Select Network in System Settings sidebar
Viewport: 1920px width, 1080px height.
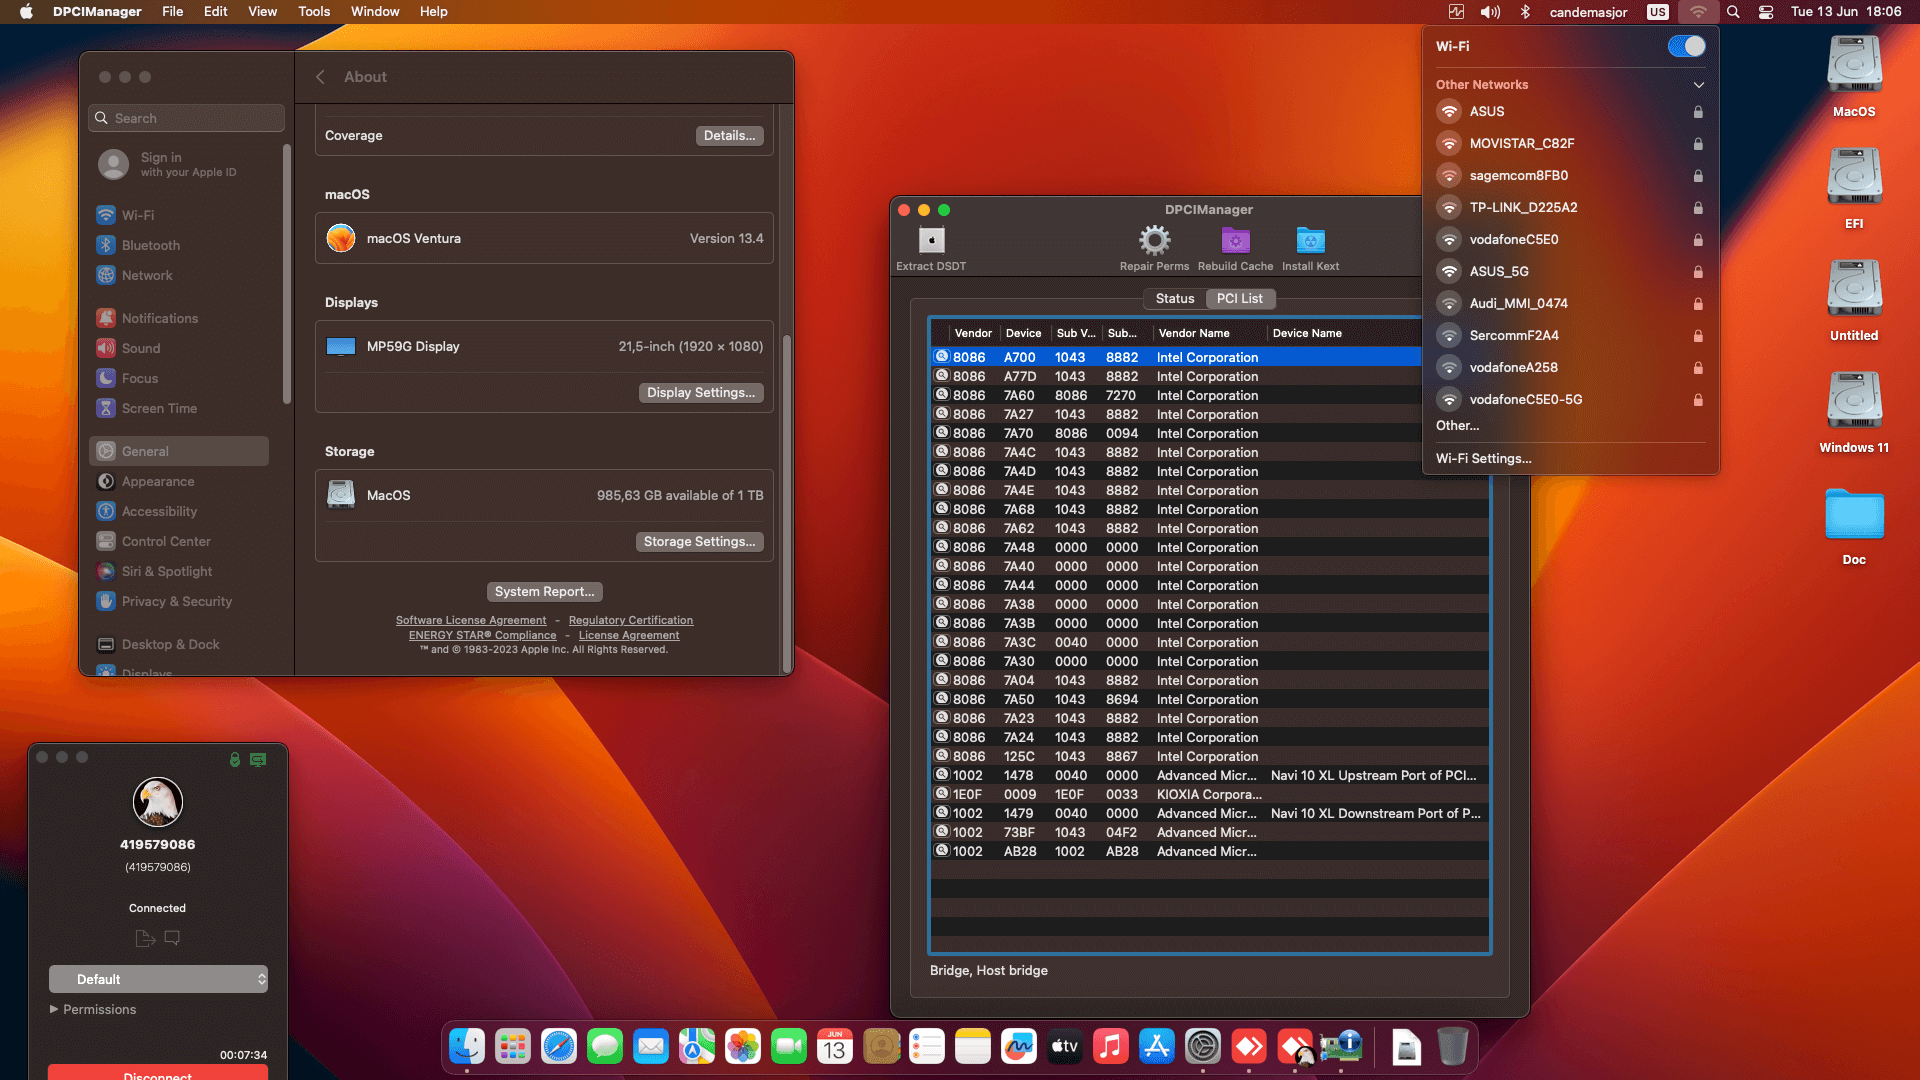point(147,275)
